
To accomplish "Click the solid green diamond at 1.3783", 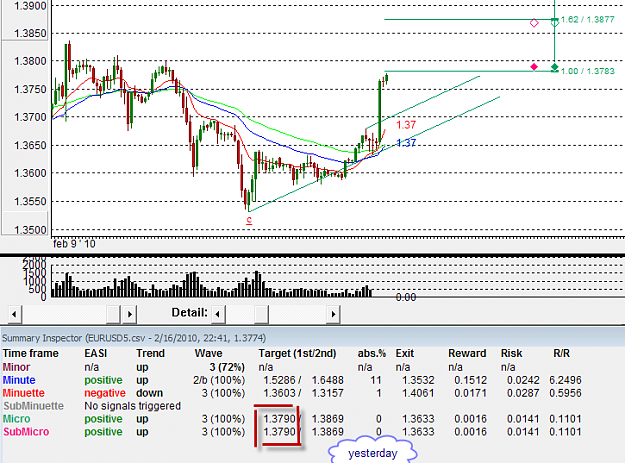I will pyautogui.click(x=554, y=67).
